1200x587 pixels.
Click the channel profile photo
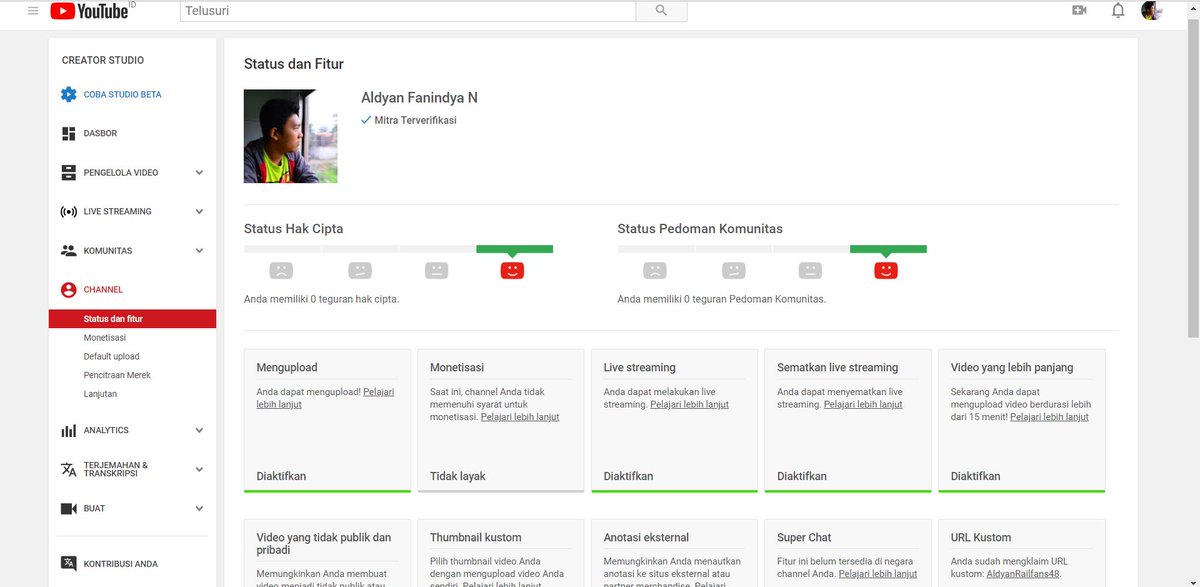(290, 136)
